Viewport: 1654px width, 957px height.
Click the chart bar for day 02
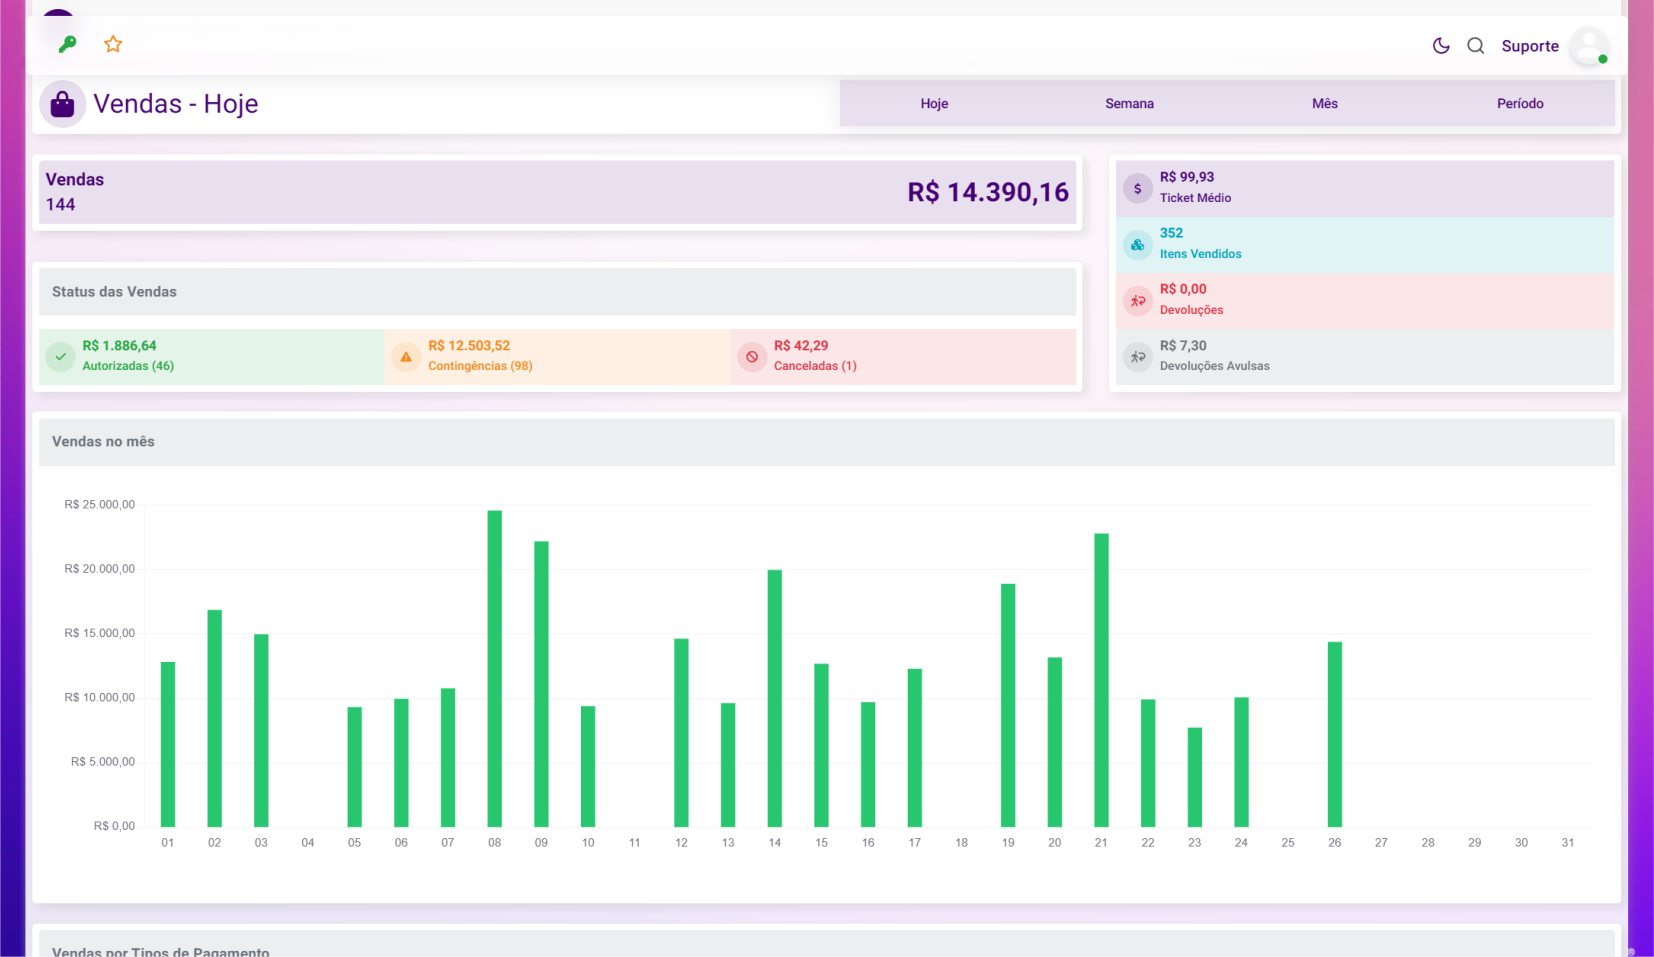(214, 718)
